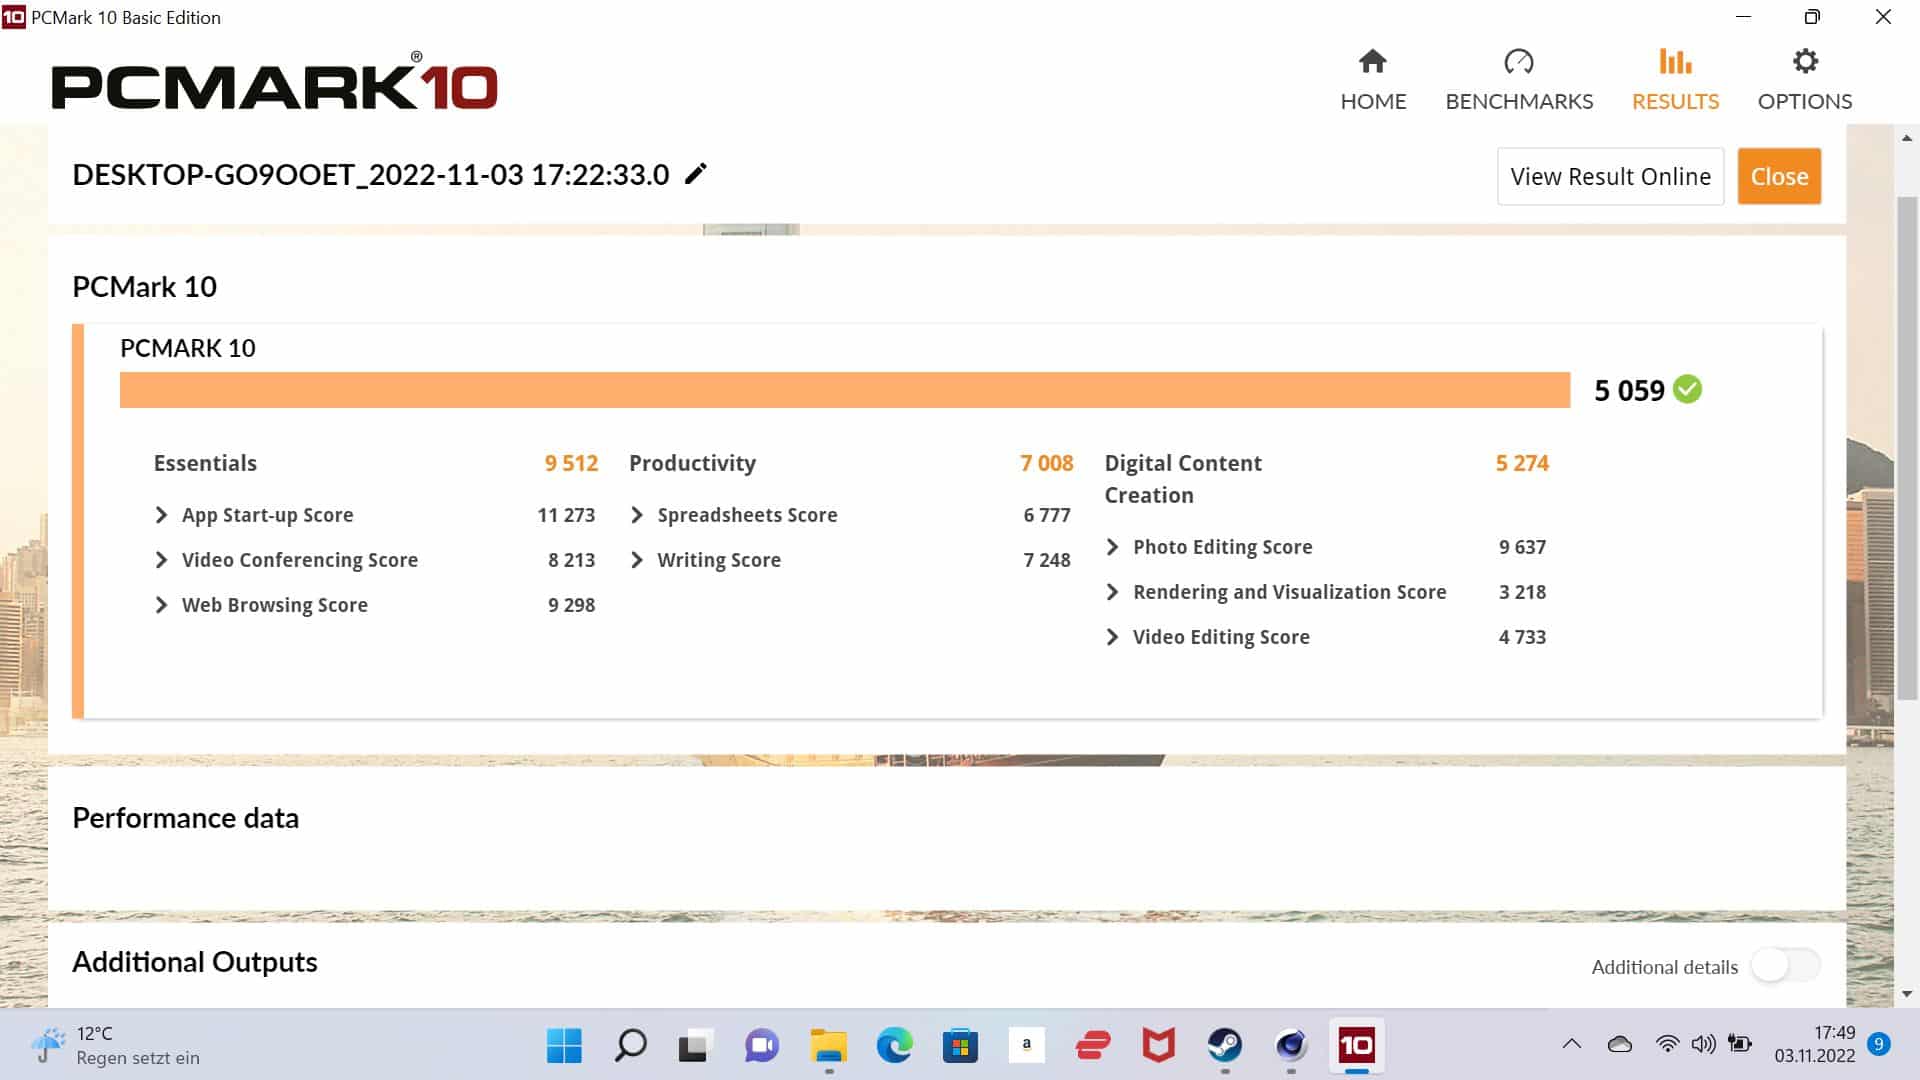Screen dimensions: 1920x1080
Task: Click the vertical scrollbar down arrow
Action: (1907, 994)
